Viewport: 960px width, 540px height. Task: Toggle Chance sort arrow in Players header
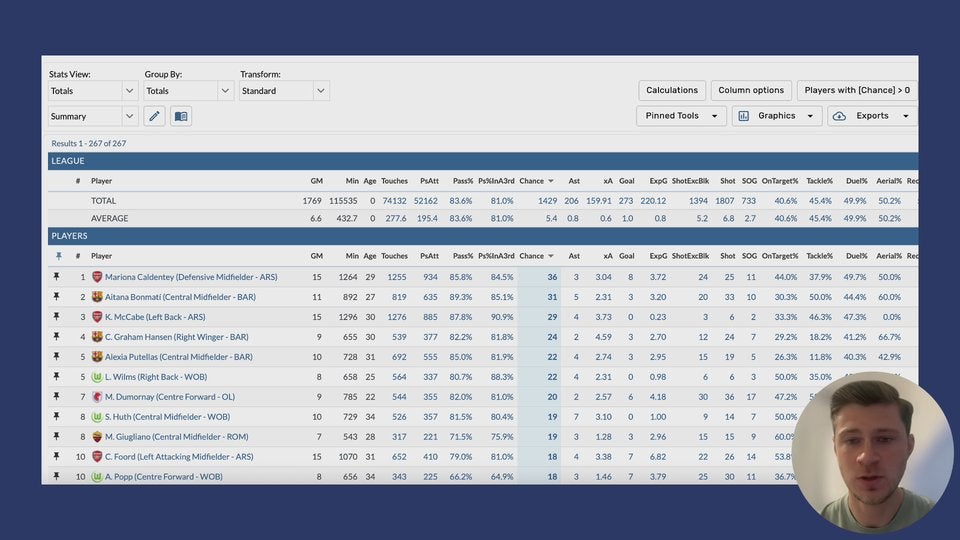pyautogui.click(x=550, y=256)
